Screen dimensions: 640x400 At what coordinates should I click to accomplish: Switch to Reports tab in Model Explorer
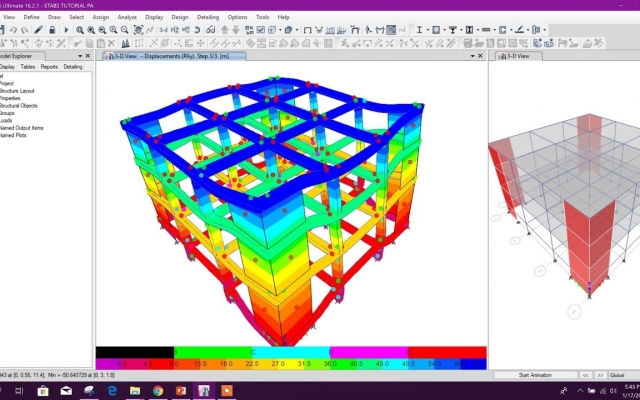49,67
